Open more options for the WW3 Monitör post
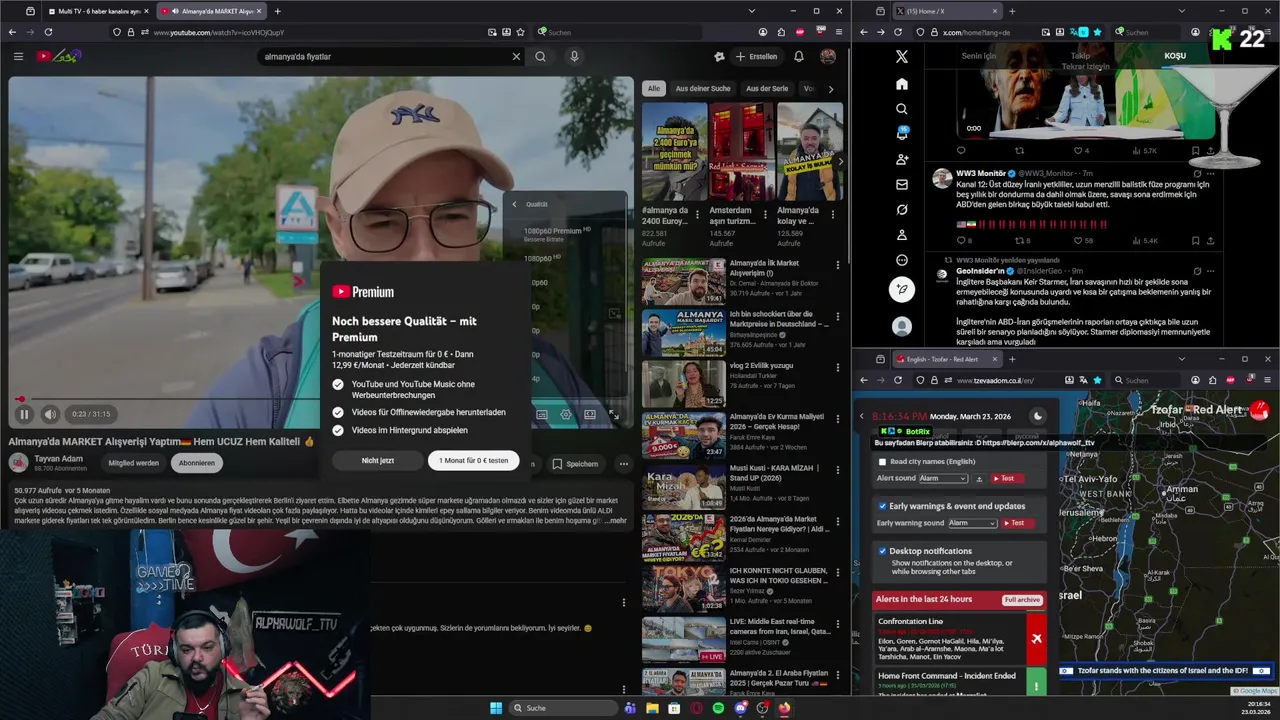This screenshot has width=1280, height=720. pyautogui.click(x=1210, y=173)
